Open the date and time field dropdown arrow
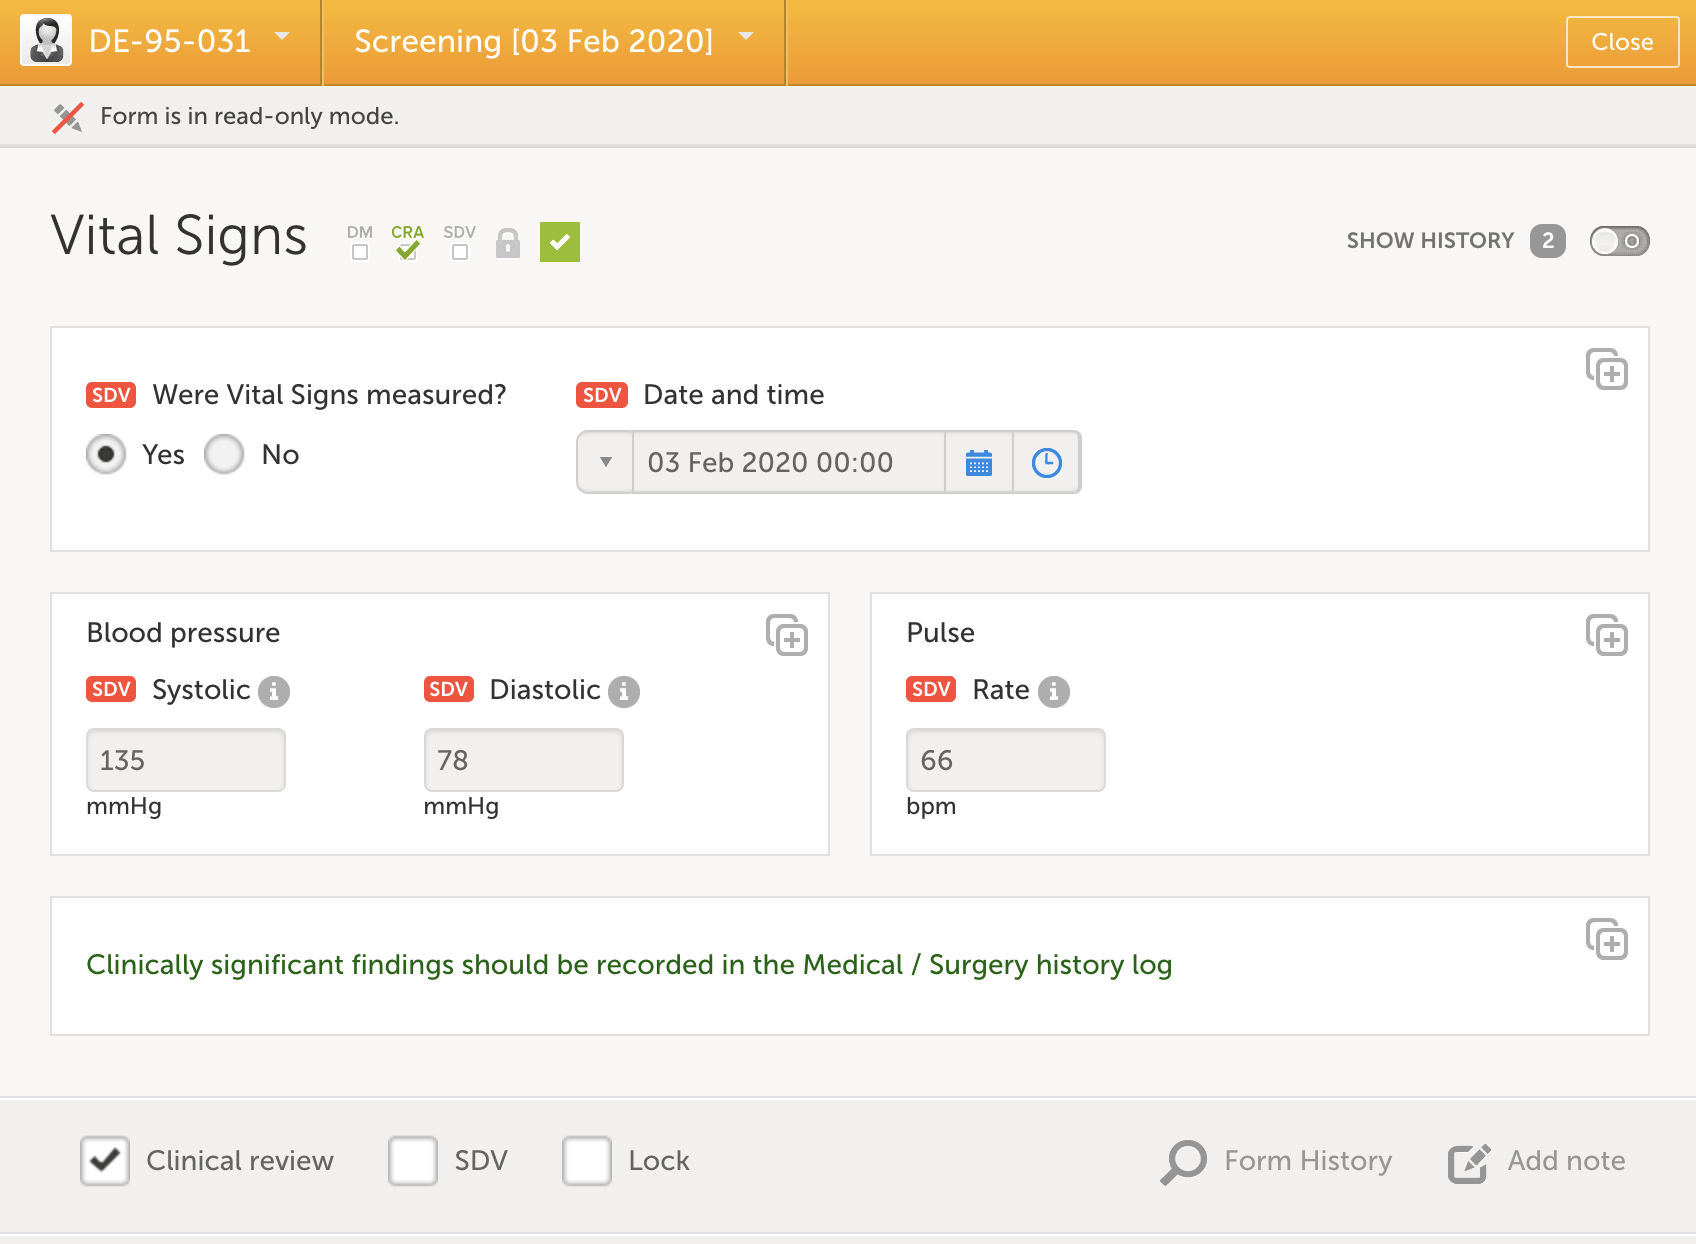This screenshot has height=1244, width=1696. click(x=605, y=463)
